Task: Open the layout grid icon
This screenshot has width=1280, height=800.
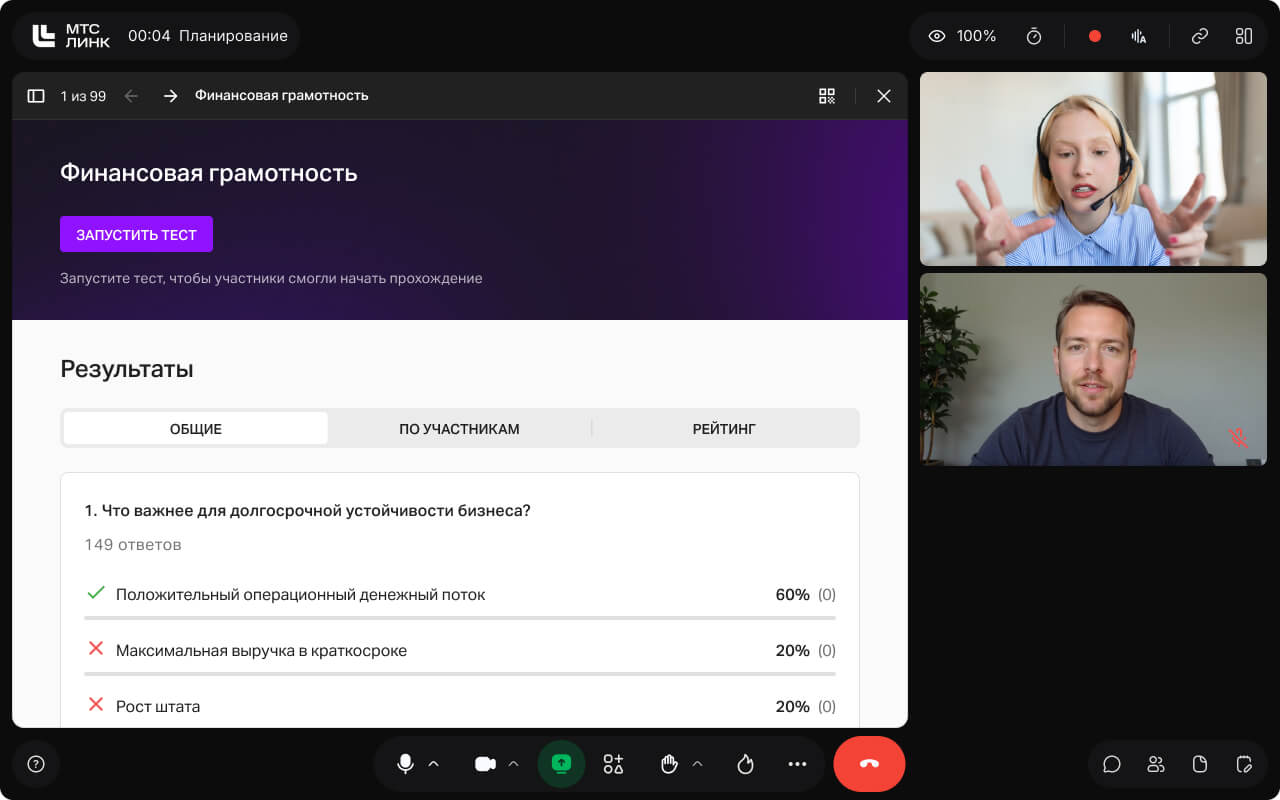Action: (1244, 36)
